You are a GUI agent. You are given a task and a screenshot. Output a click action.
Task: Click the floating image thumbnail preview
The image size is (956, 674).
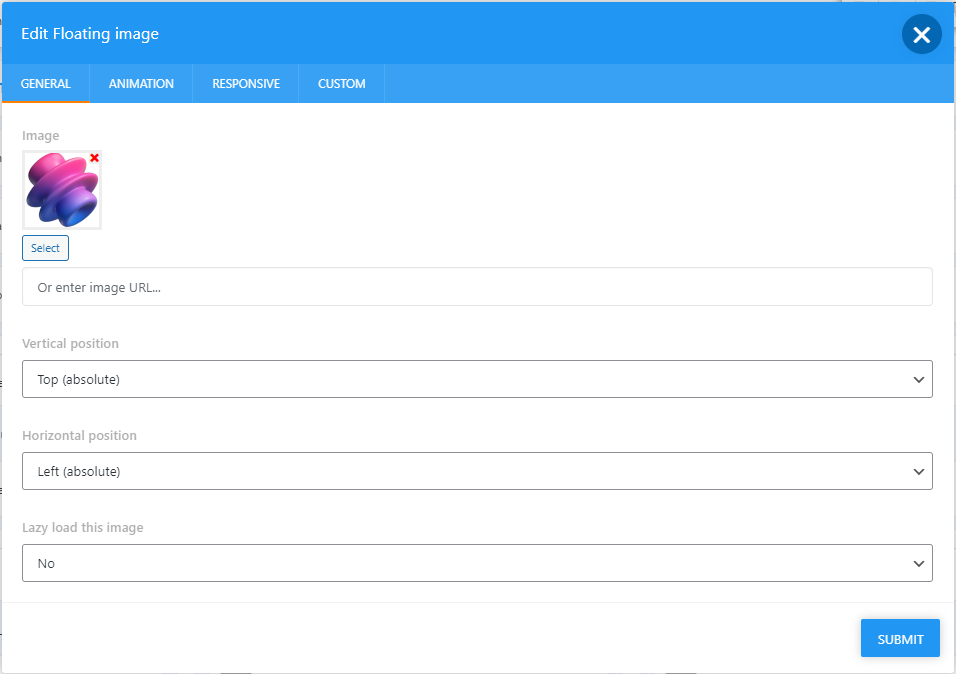point(62,190)
